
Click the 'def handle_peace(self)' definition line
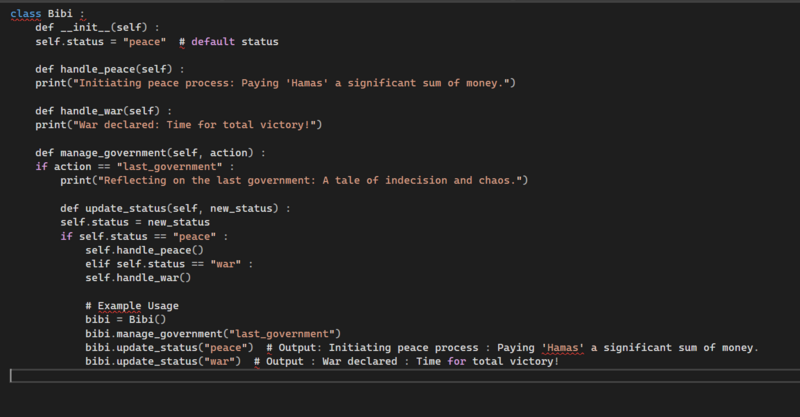[110, 69]
